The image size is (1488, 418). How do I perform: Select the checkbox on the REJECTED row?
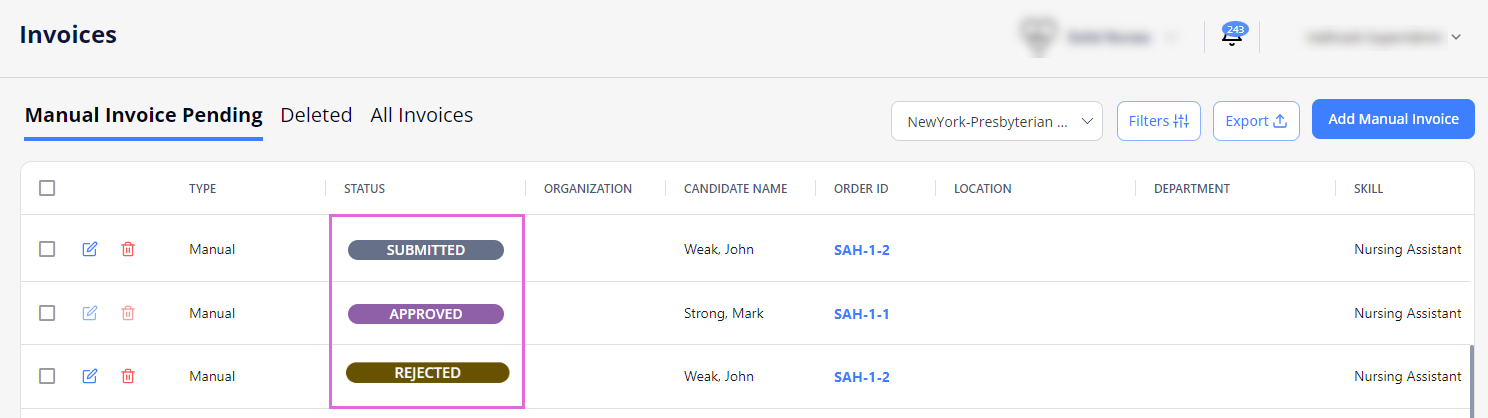(x=47, y=376)
